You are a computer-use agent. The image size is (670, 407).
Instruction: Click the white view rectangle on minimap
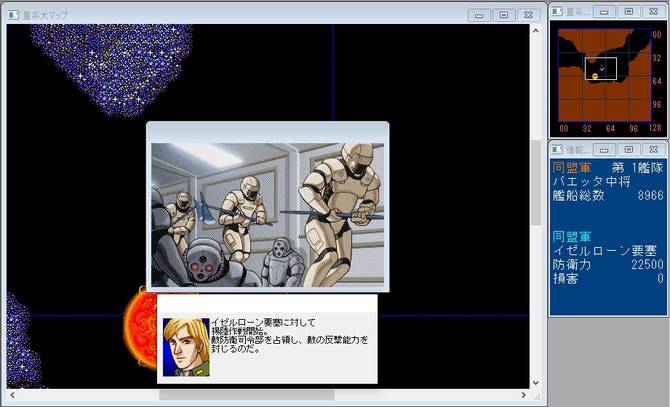tap(601, 69)
